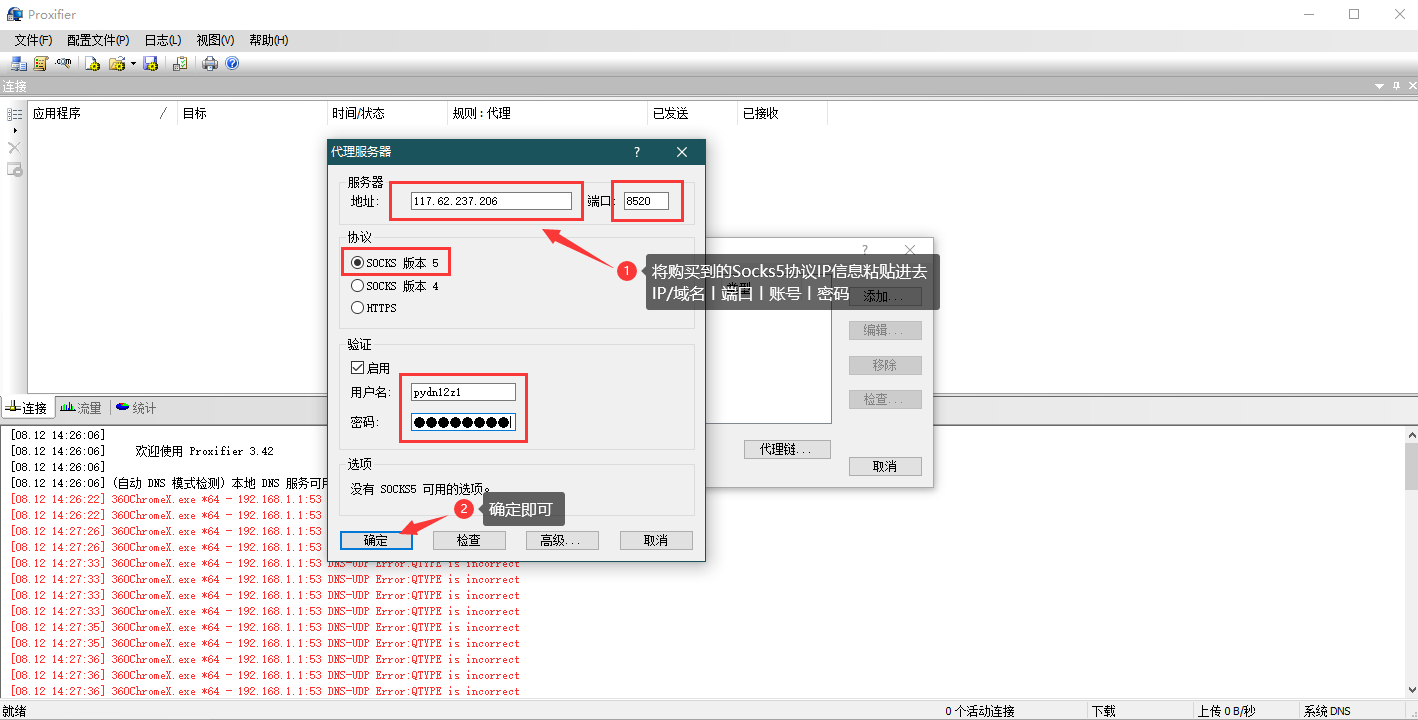Open the 帮助(H) menu

pyautogui.click(x=268, y=40)
